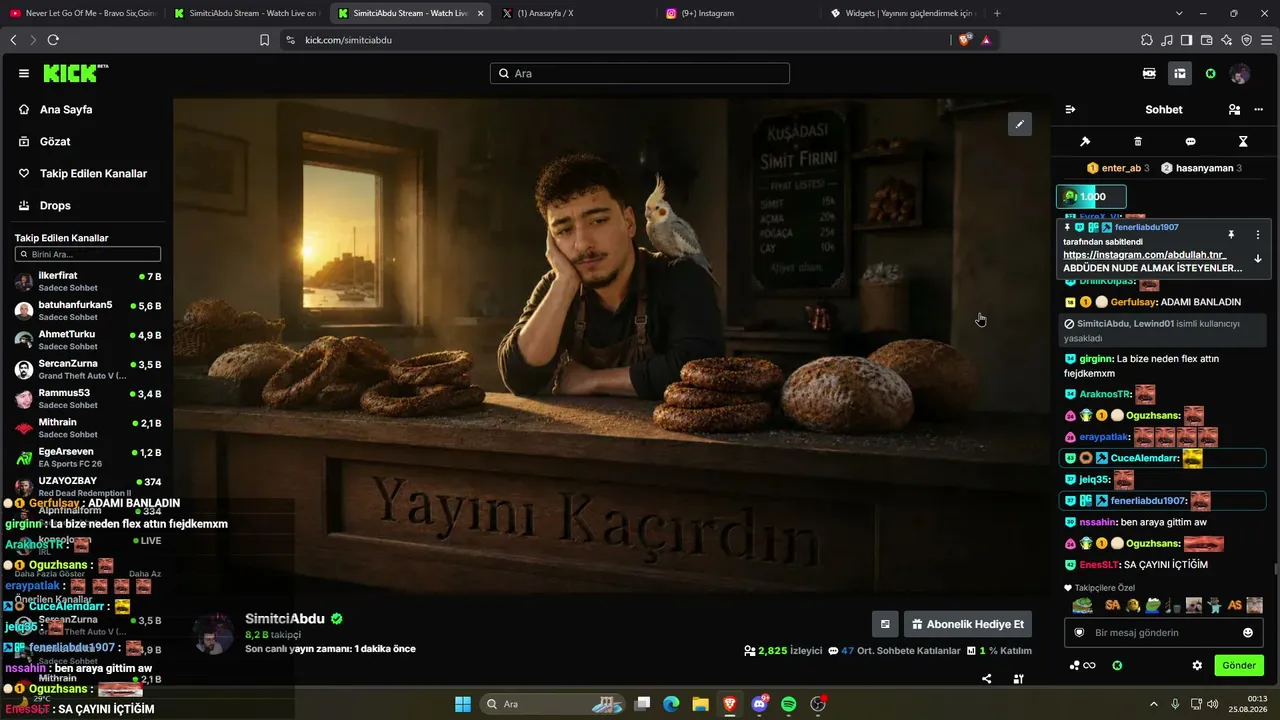Share the stream using share icon
This screenshot has width=1280, height=720.
click(987, 679)
